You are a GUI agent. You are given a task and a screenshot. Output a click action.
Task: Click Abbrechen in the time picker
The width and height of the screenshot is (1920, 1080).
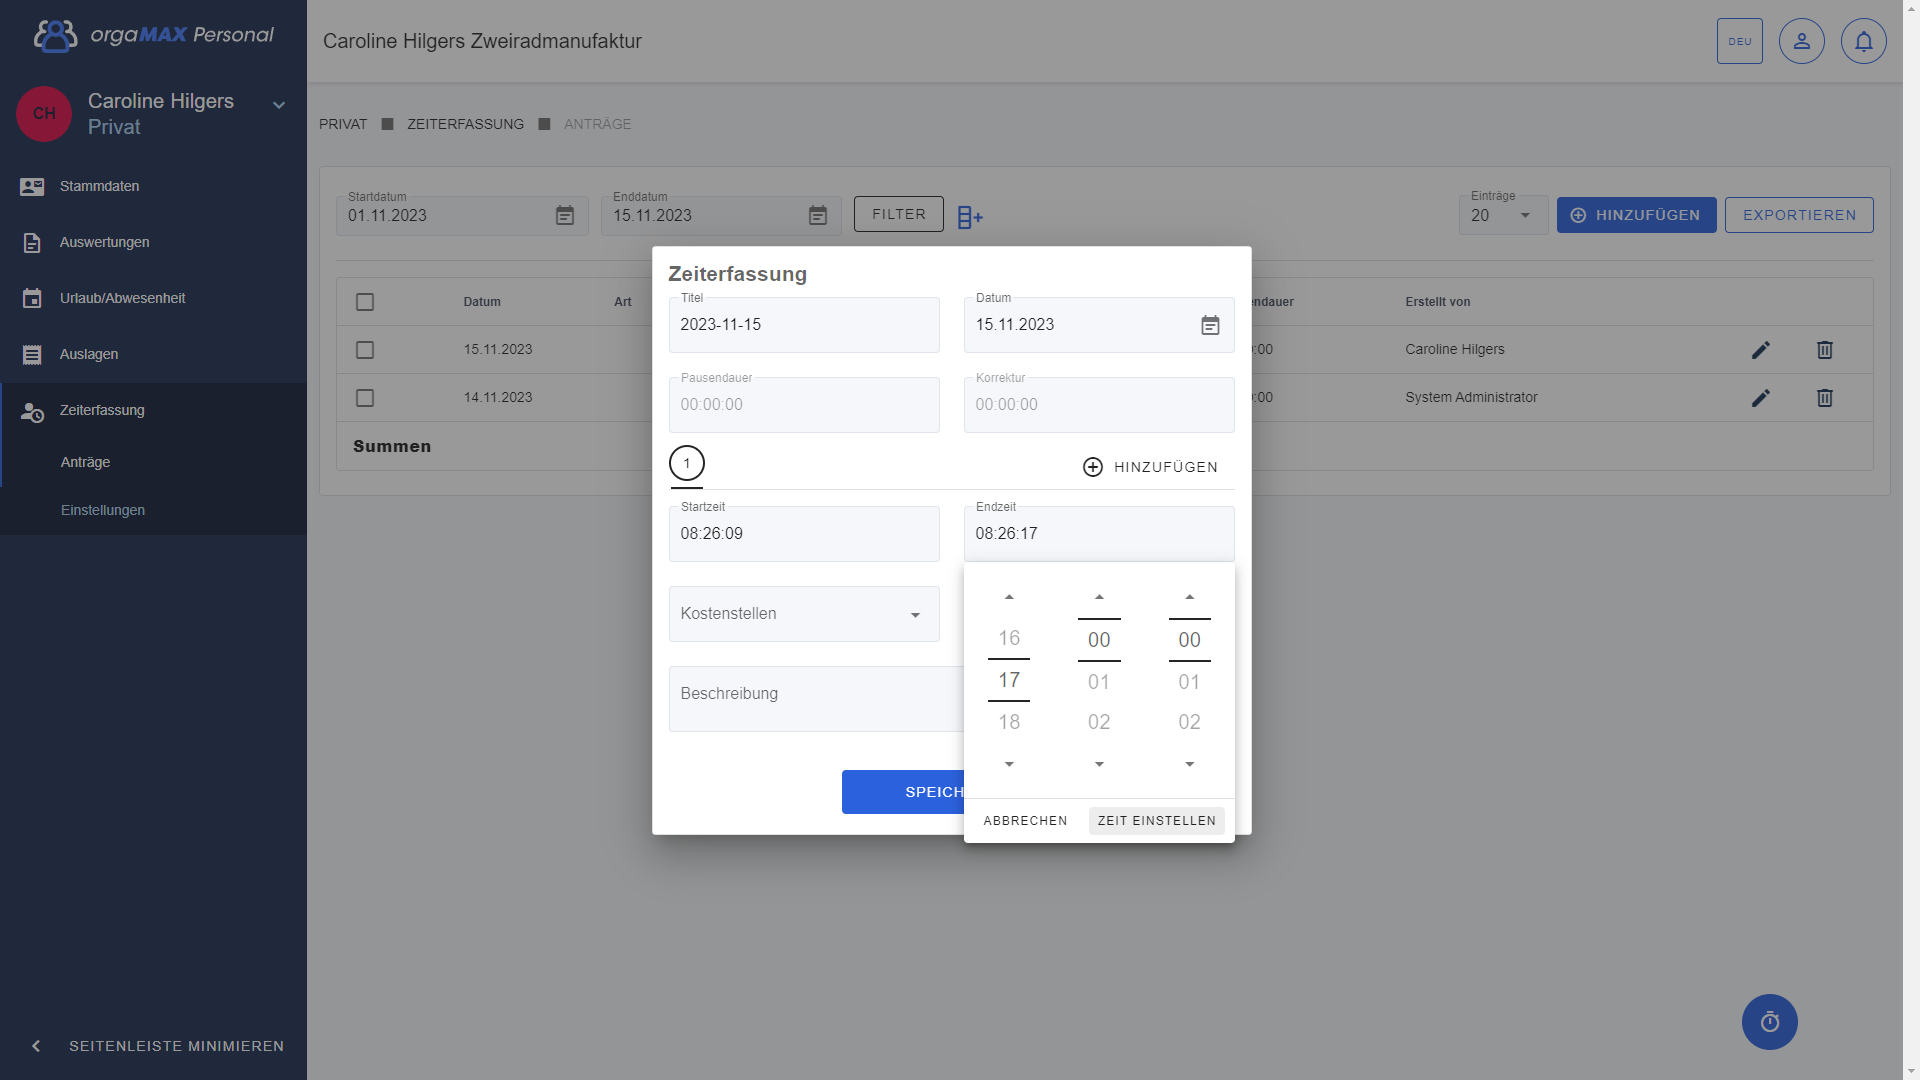(1025, 821)
